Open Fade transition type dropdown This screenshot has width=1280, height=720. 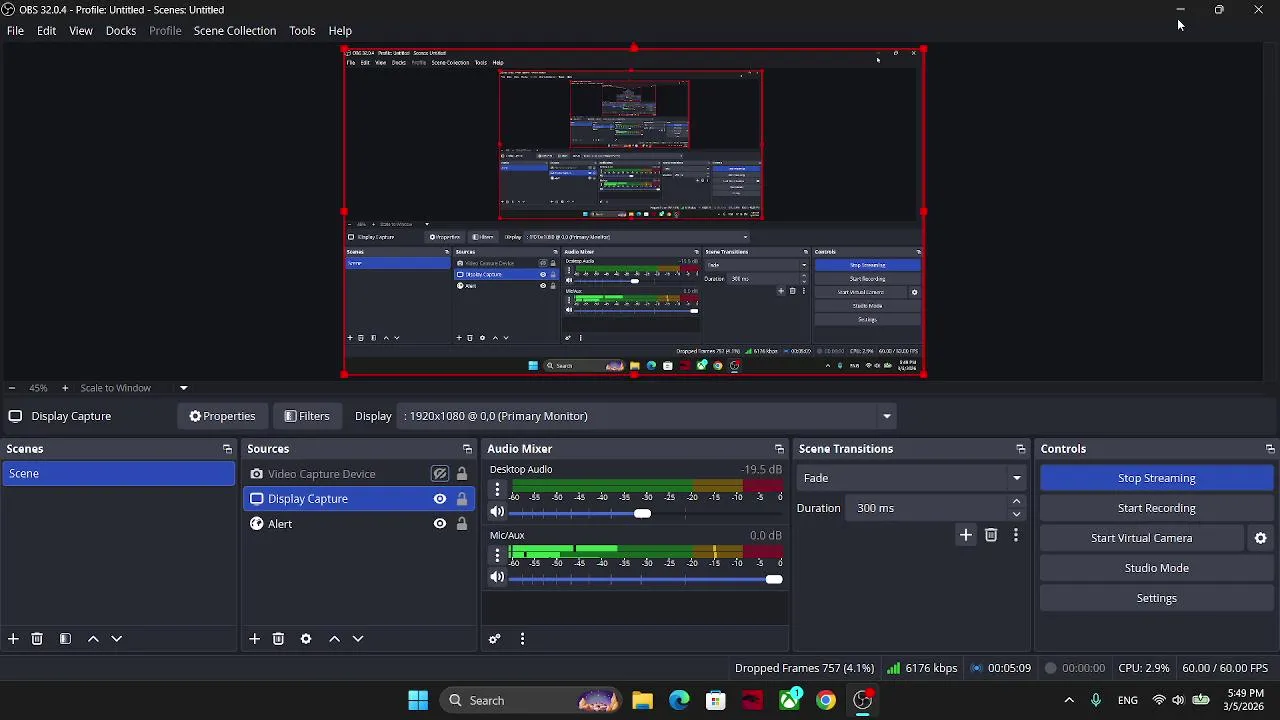(x=912, y=478)
